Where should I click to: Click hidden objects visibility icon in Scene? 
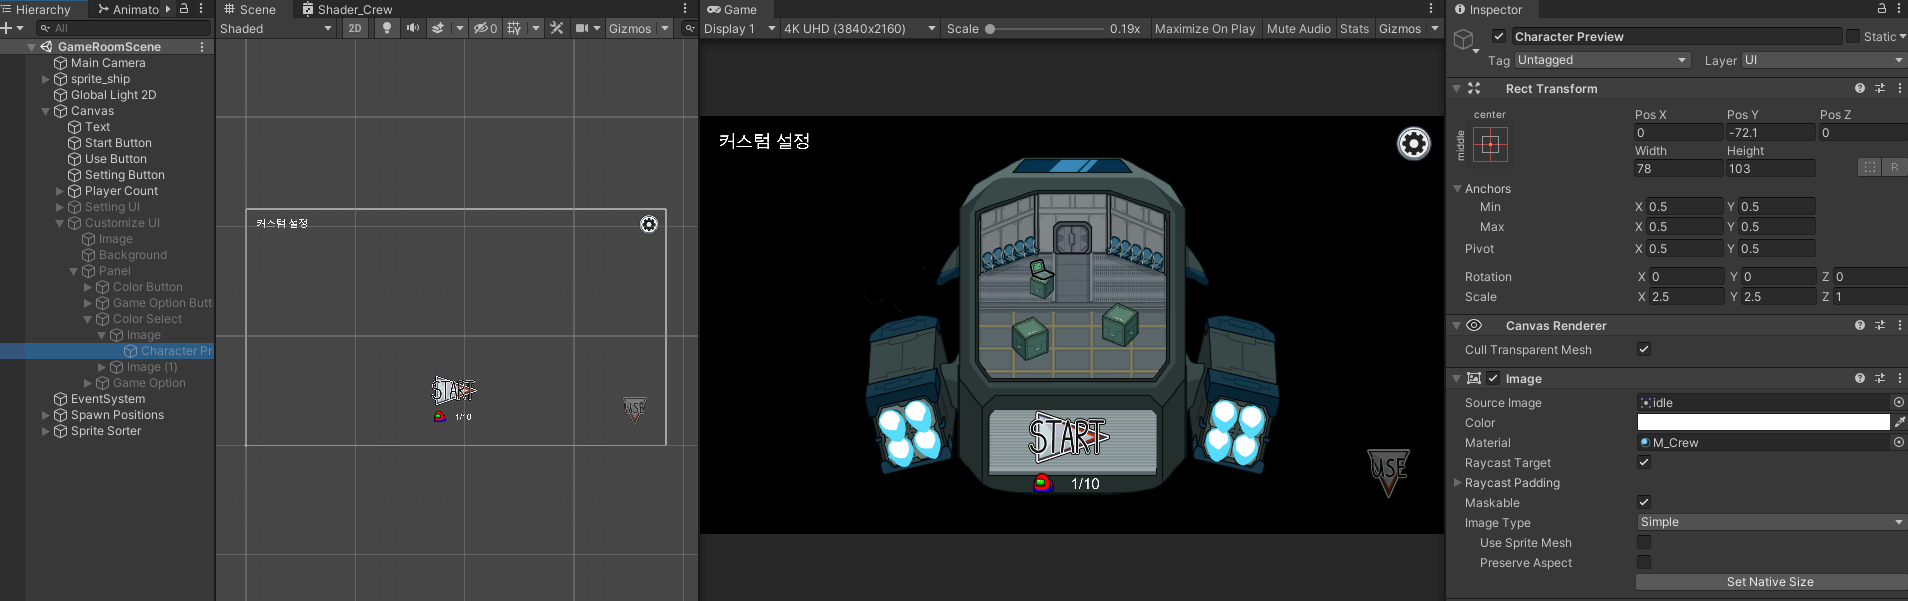tap(485, 28)
